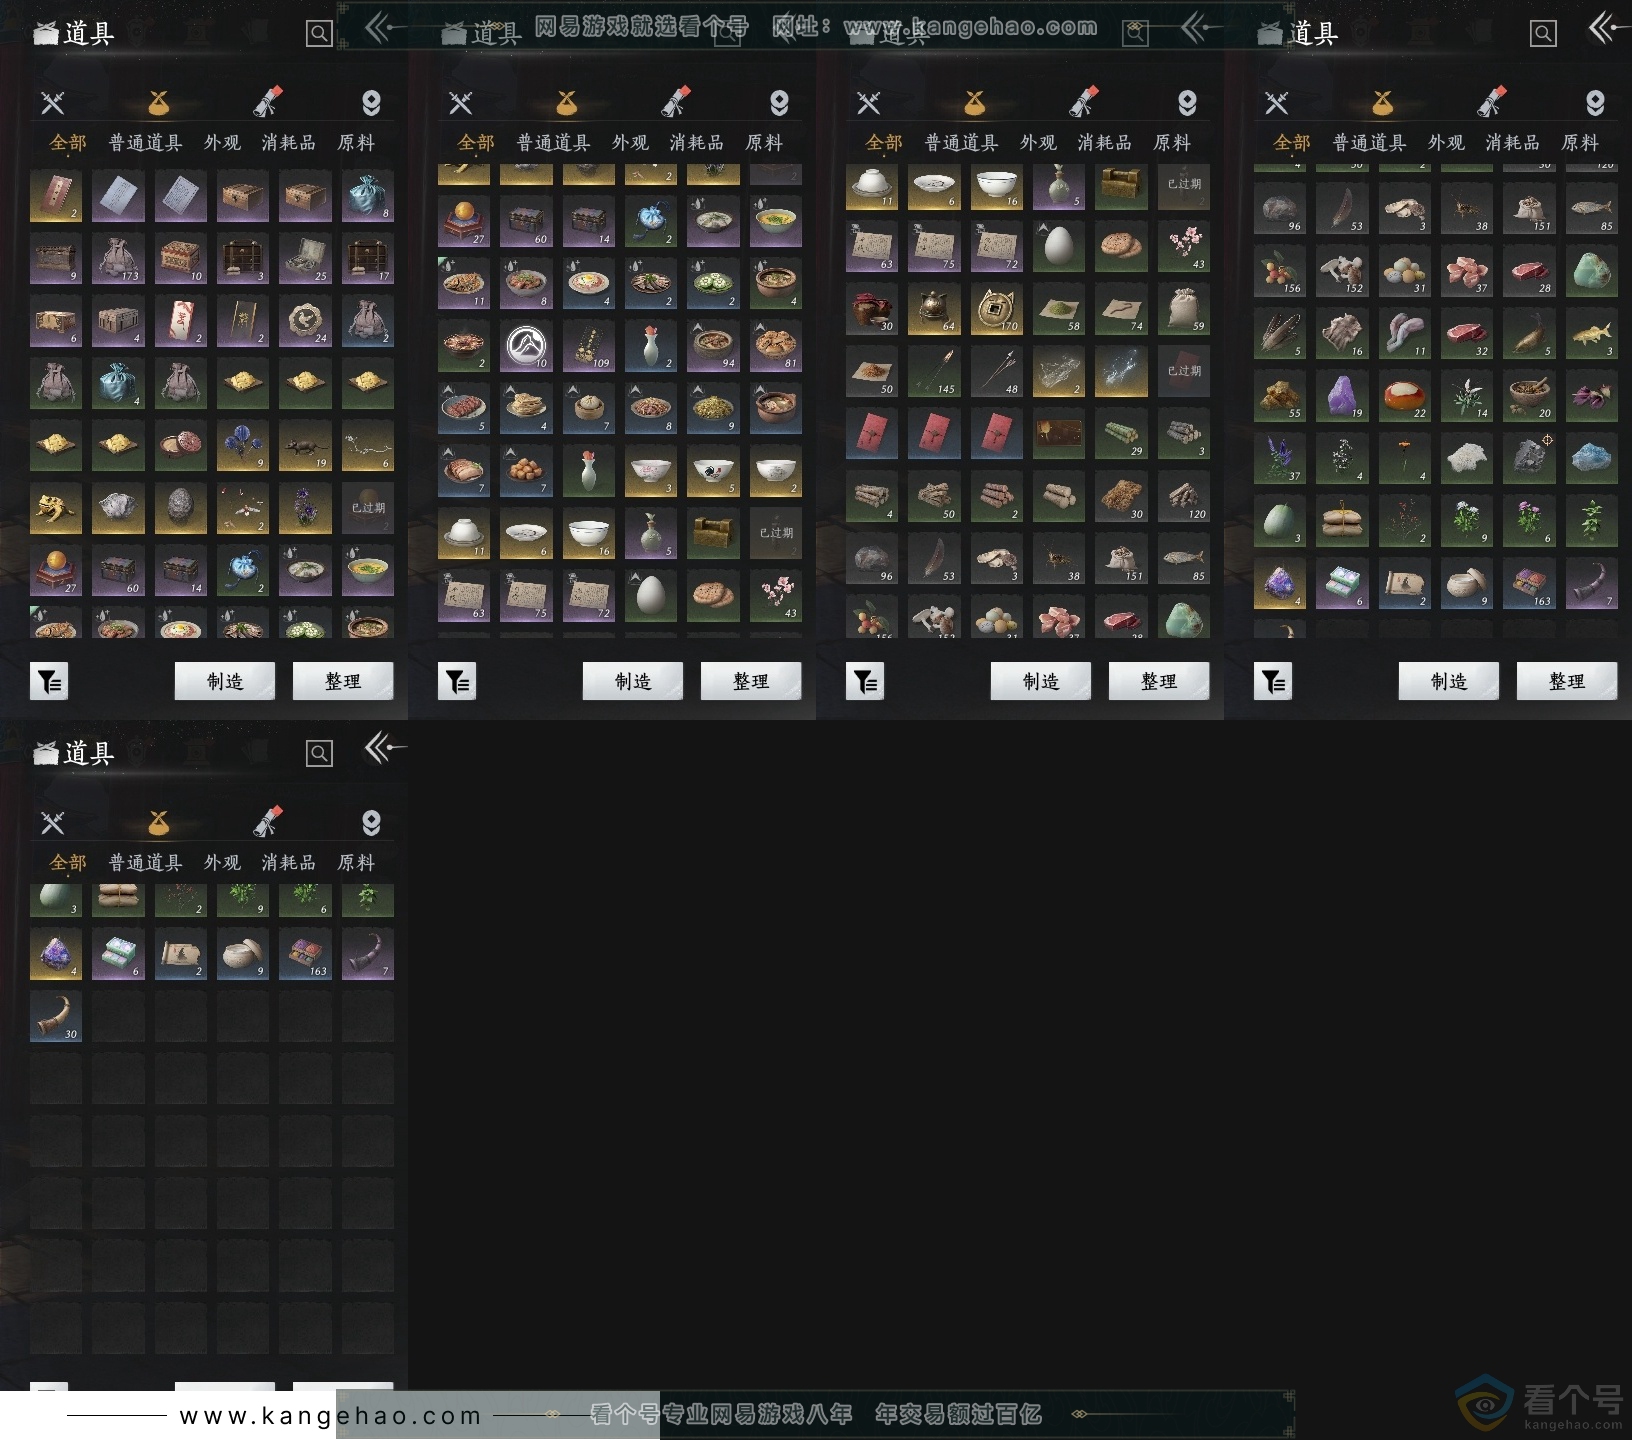This screenshot has width=1632, height=1440.
Task: Switch to 原料 tab in bottom panel
Action: click(x=356, y=862)
